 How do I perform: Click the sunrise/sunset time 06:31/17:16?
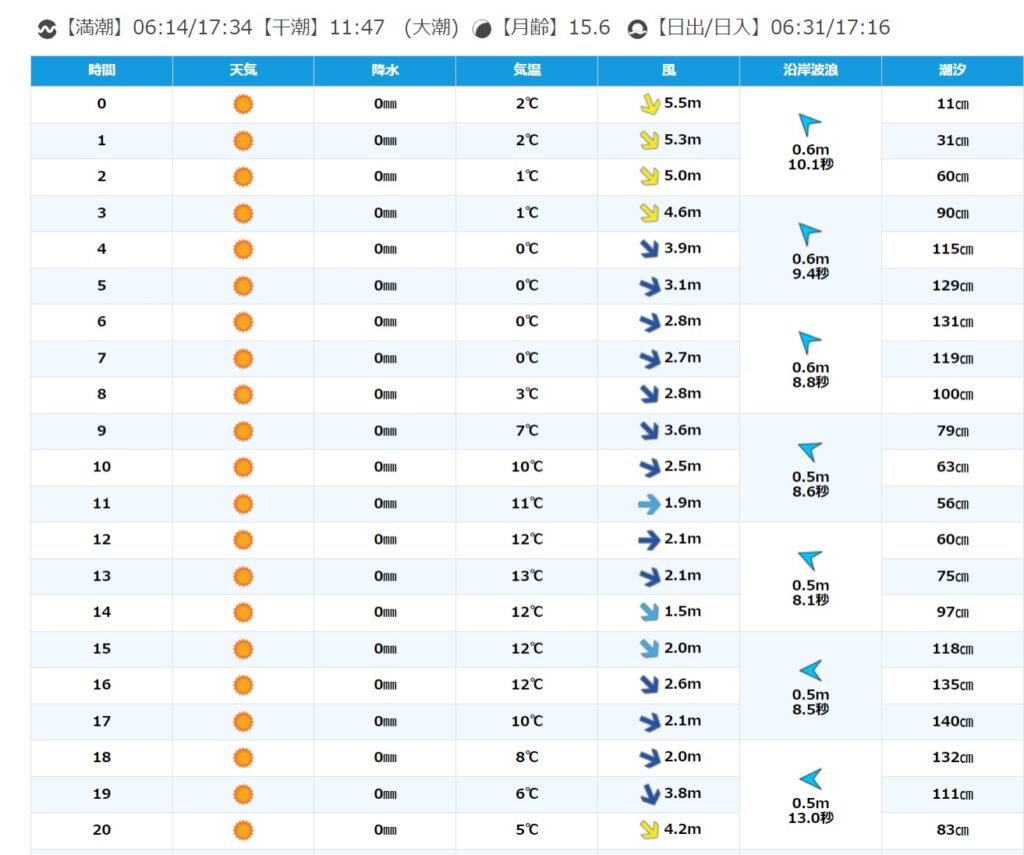(x=830, y=27)
